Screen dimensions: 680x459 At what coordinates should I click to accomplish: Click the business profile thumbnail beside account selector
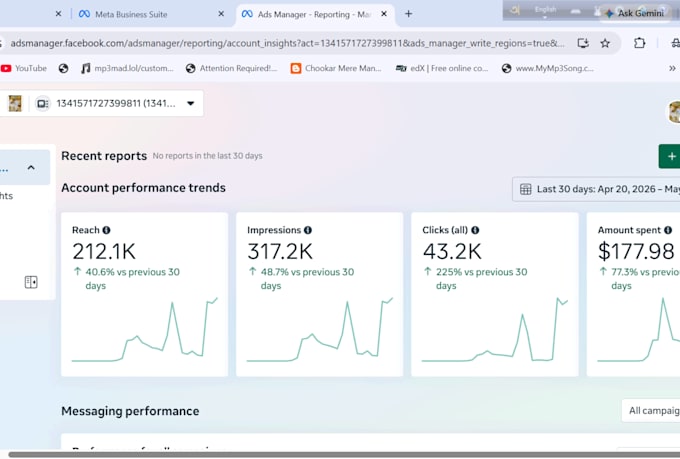click(x=15, y=103)
